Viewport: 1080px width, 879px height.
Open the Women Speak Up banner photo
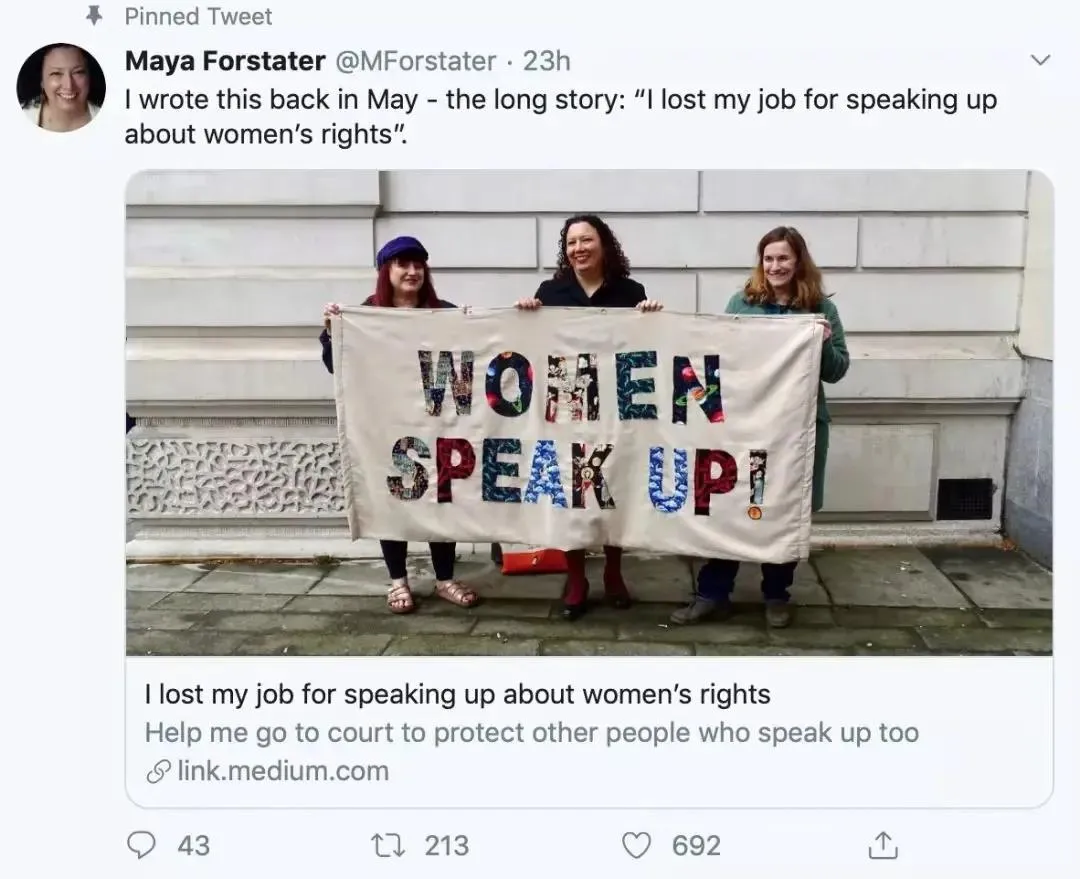pos(588,412)
